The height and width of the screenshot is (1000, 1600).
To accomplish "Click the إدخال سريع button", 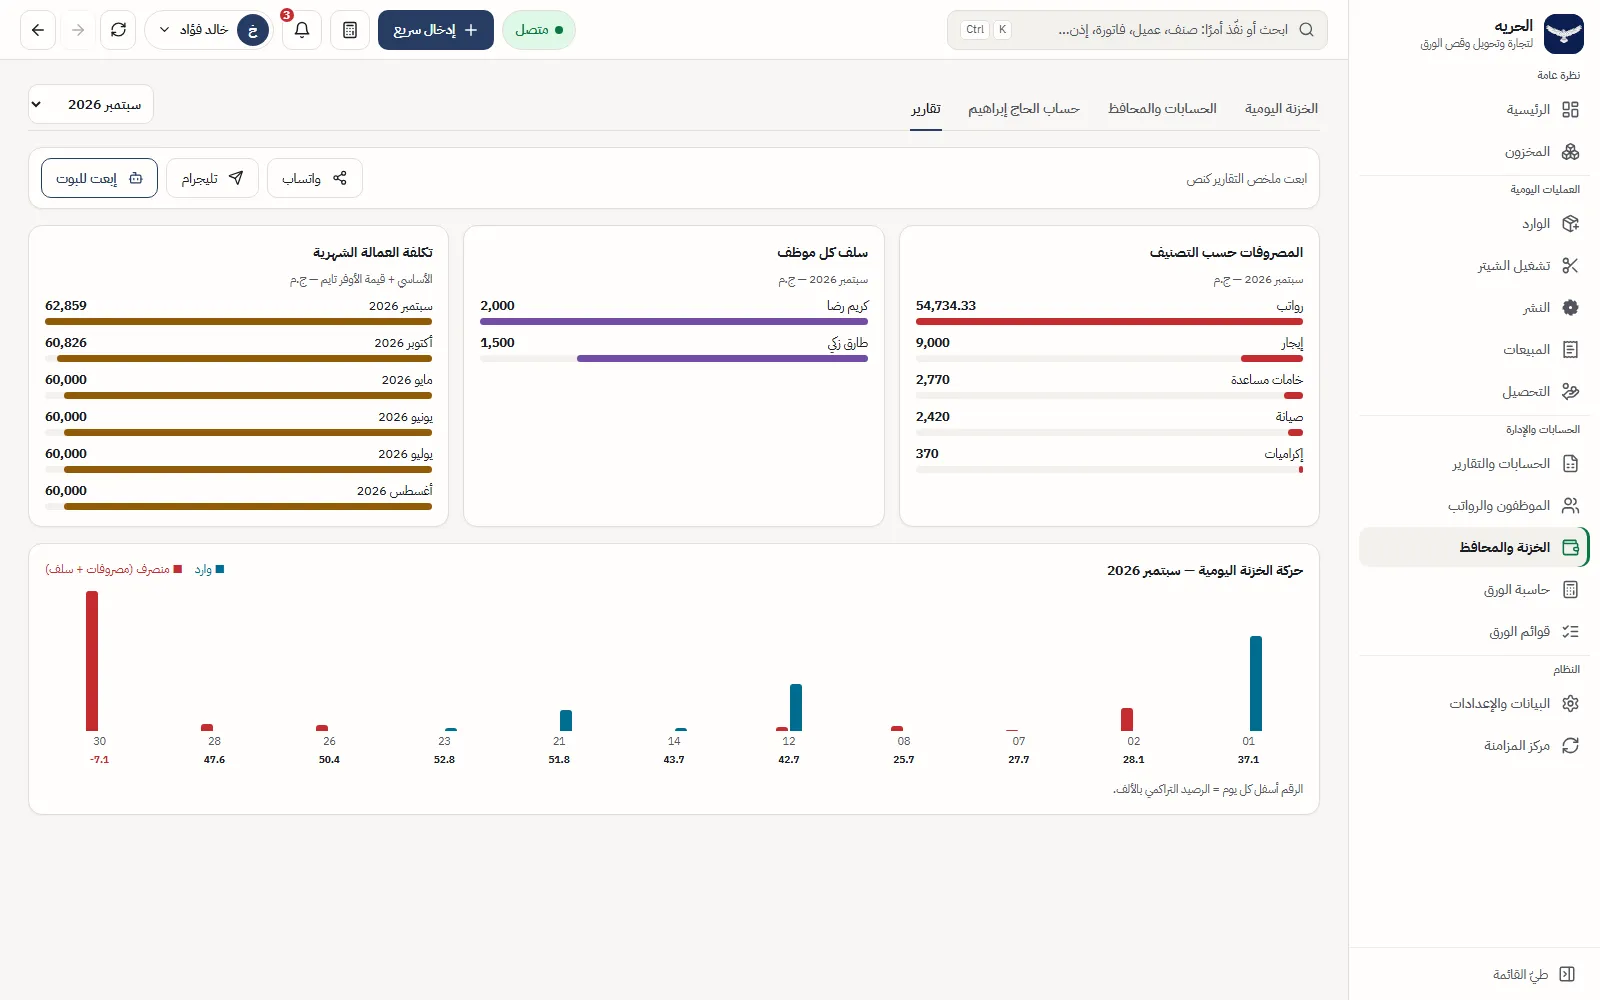I will click(x=436, y=30).
